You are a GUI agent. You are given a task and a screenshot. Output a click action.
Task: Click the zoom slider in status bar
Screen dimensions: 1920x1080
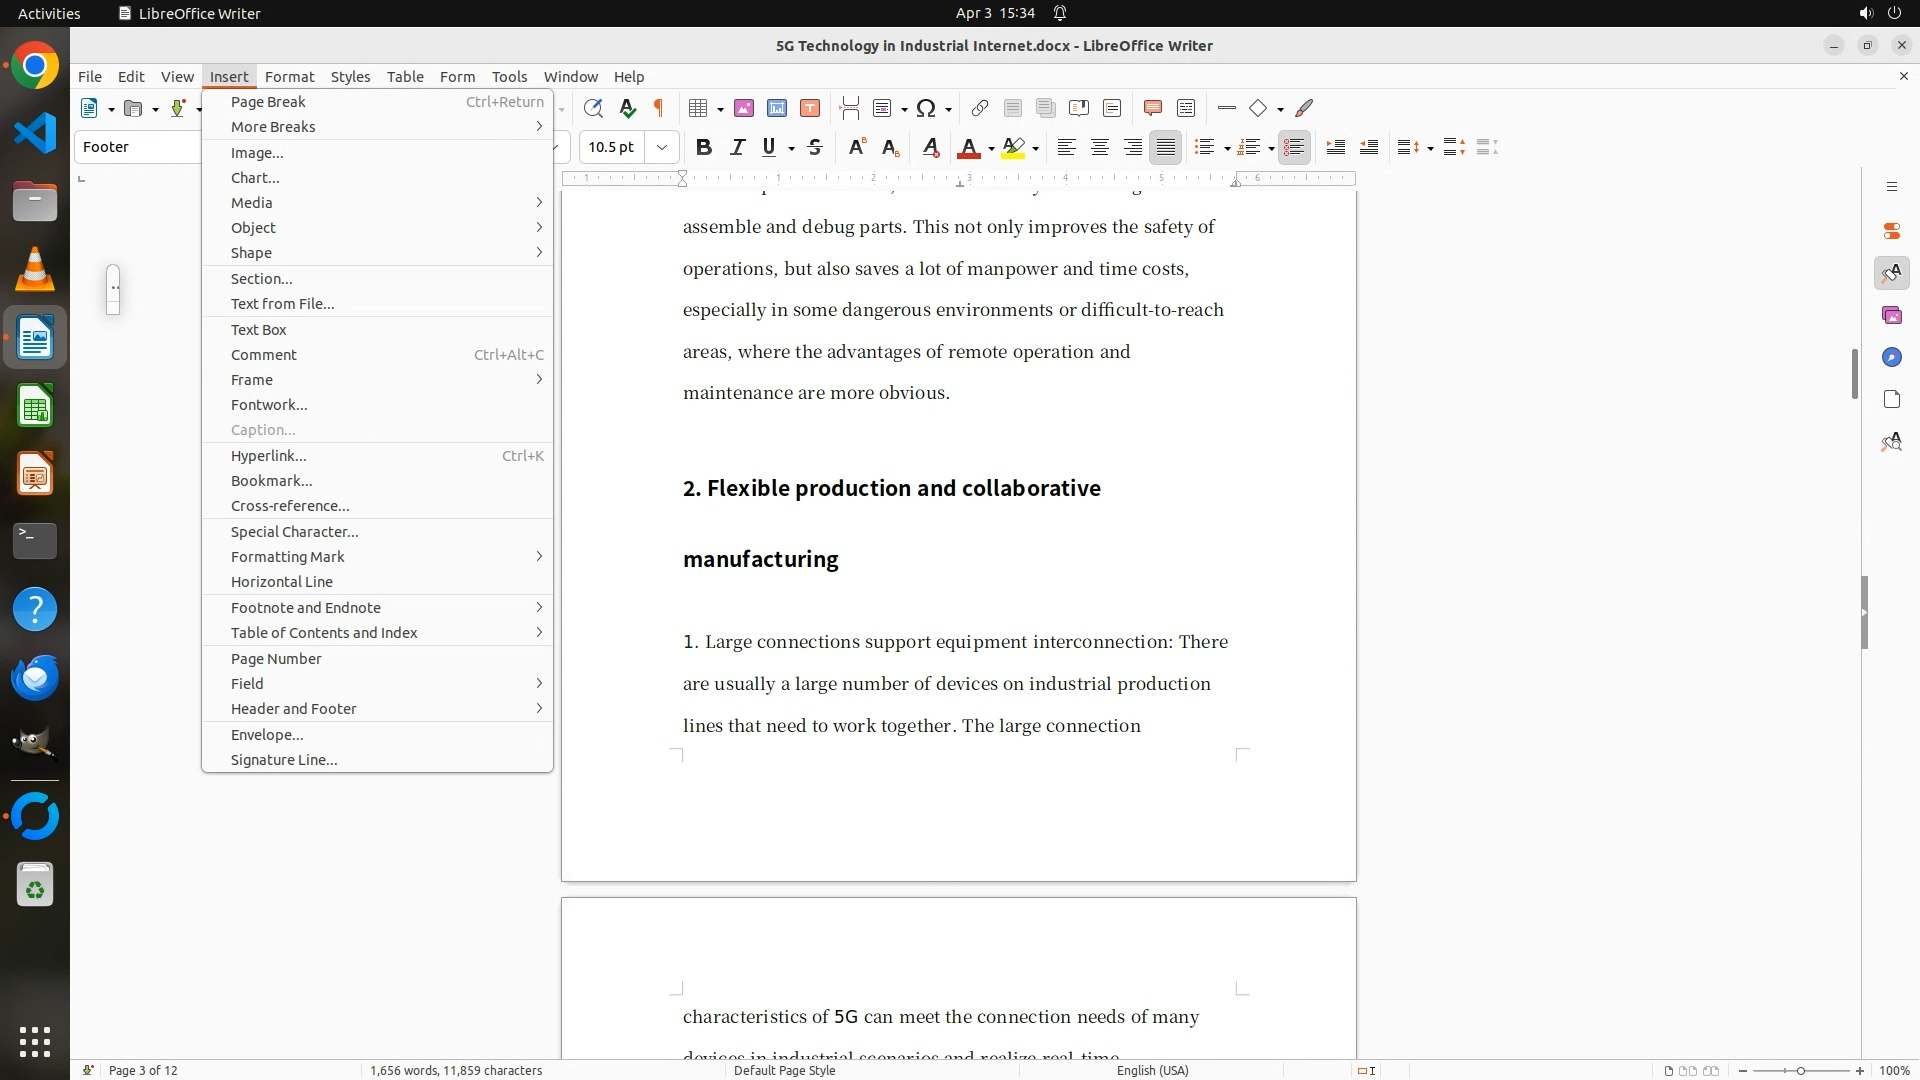[1800, 1070]
